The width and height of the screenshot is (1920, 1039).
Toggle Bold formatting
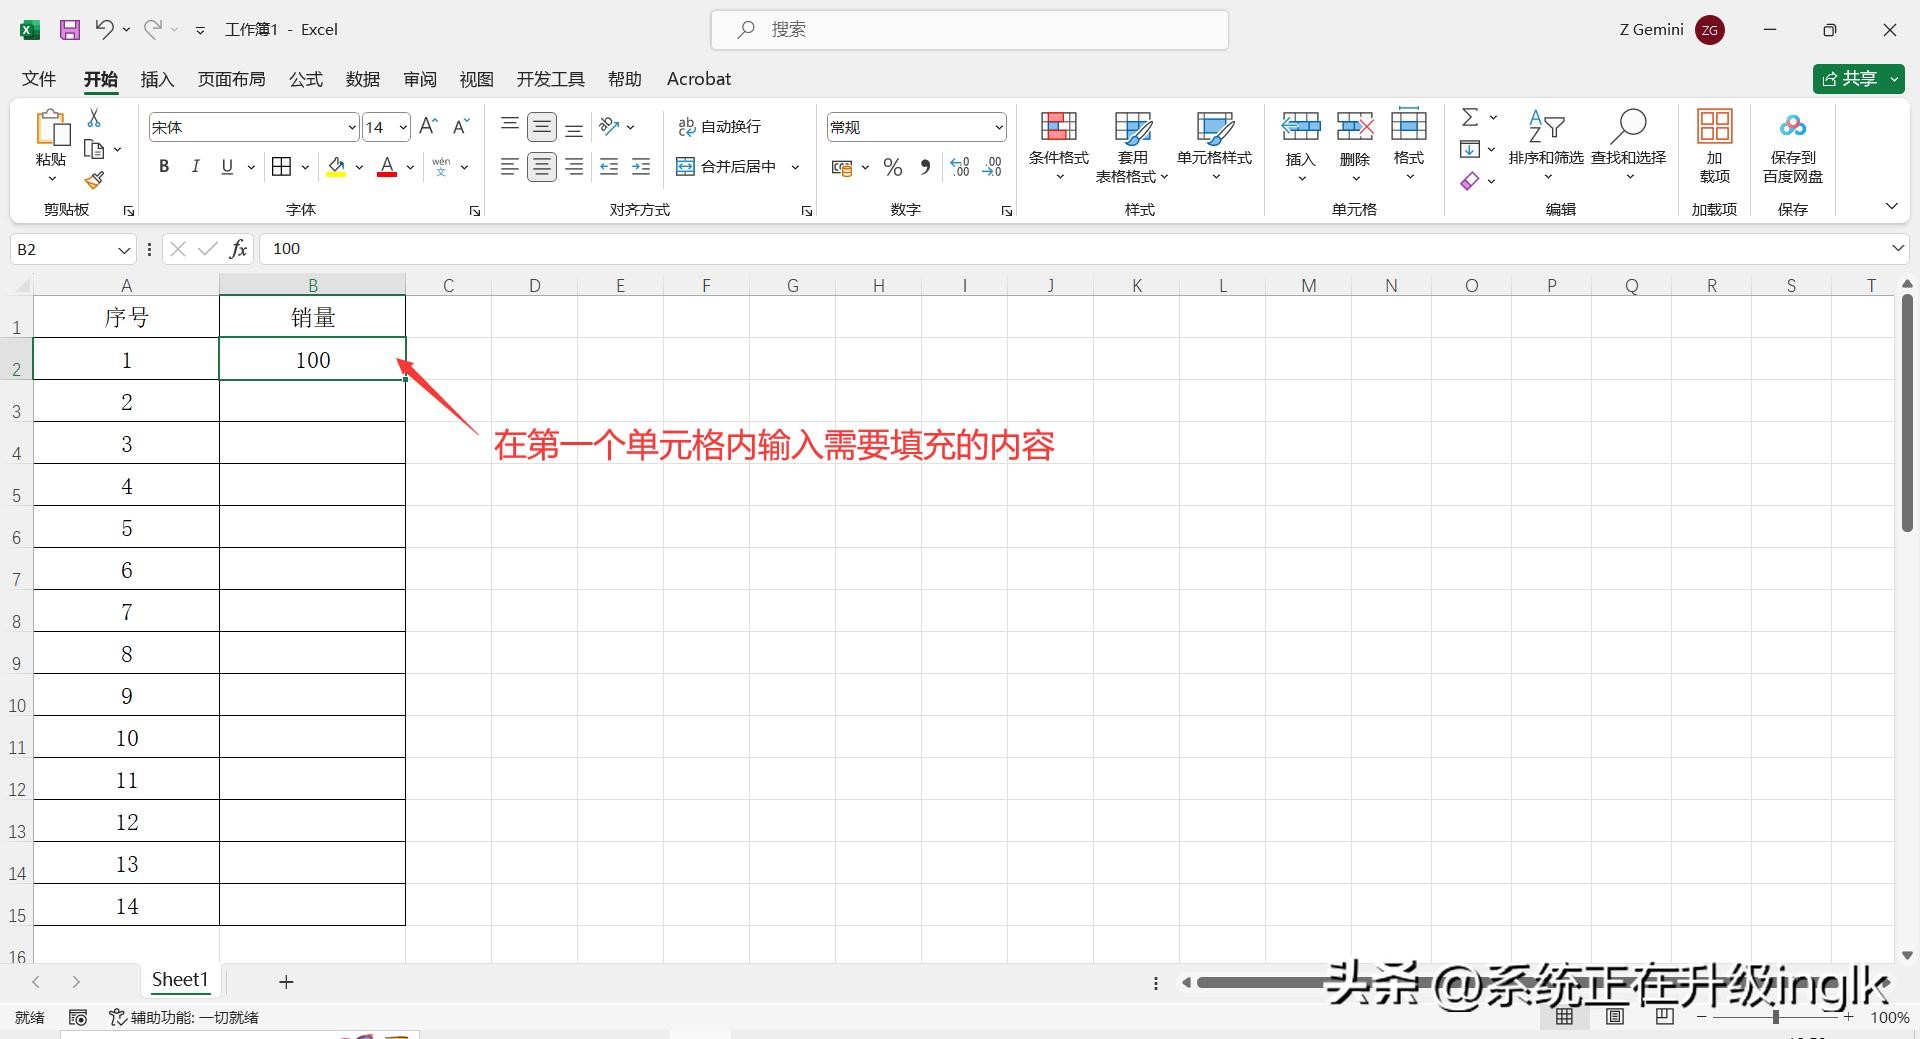(x=164, y=167)
